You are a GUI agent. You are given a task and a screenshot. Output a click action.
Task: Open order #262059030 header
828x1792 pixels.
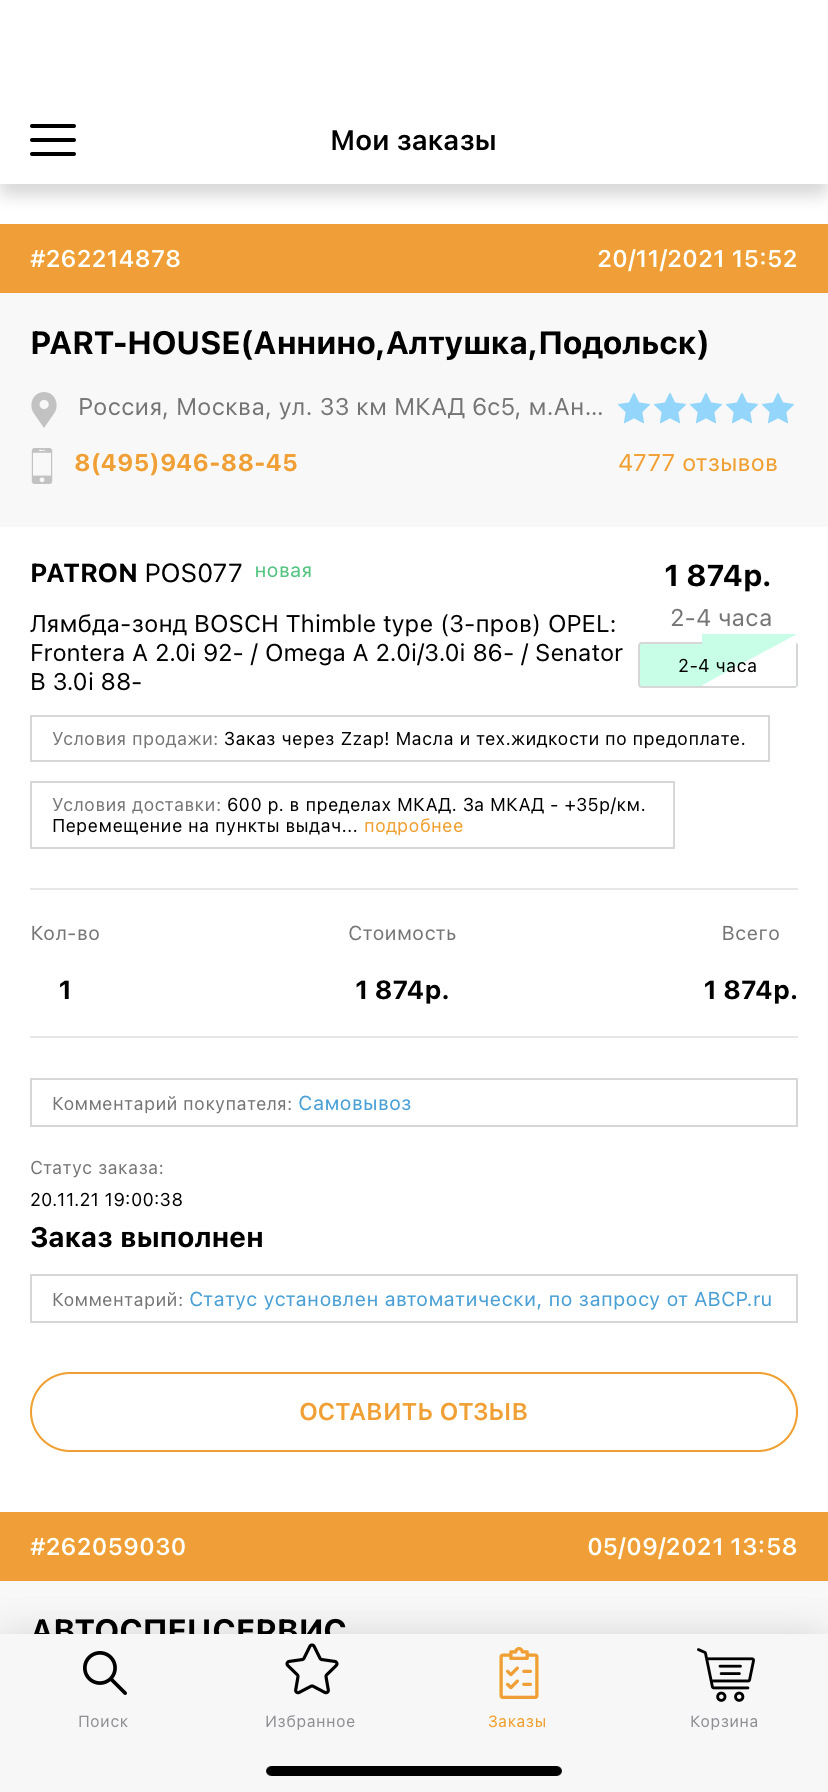(x=108, y=1547)
